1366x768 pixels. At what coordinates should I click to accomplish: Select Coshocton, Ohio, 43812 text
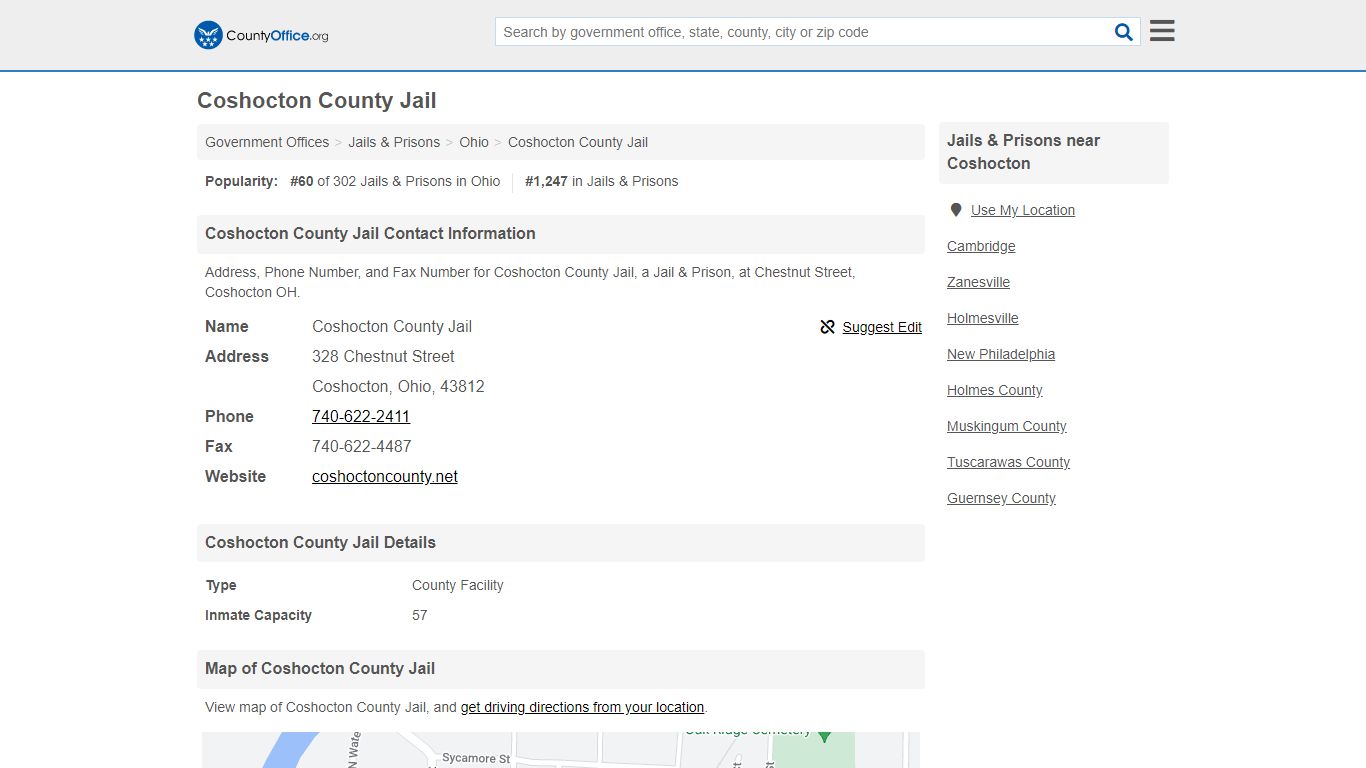[x=398, y=386]
